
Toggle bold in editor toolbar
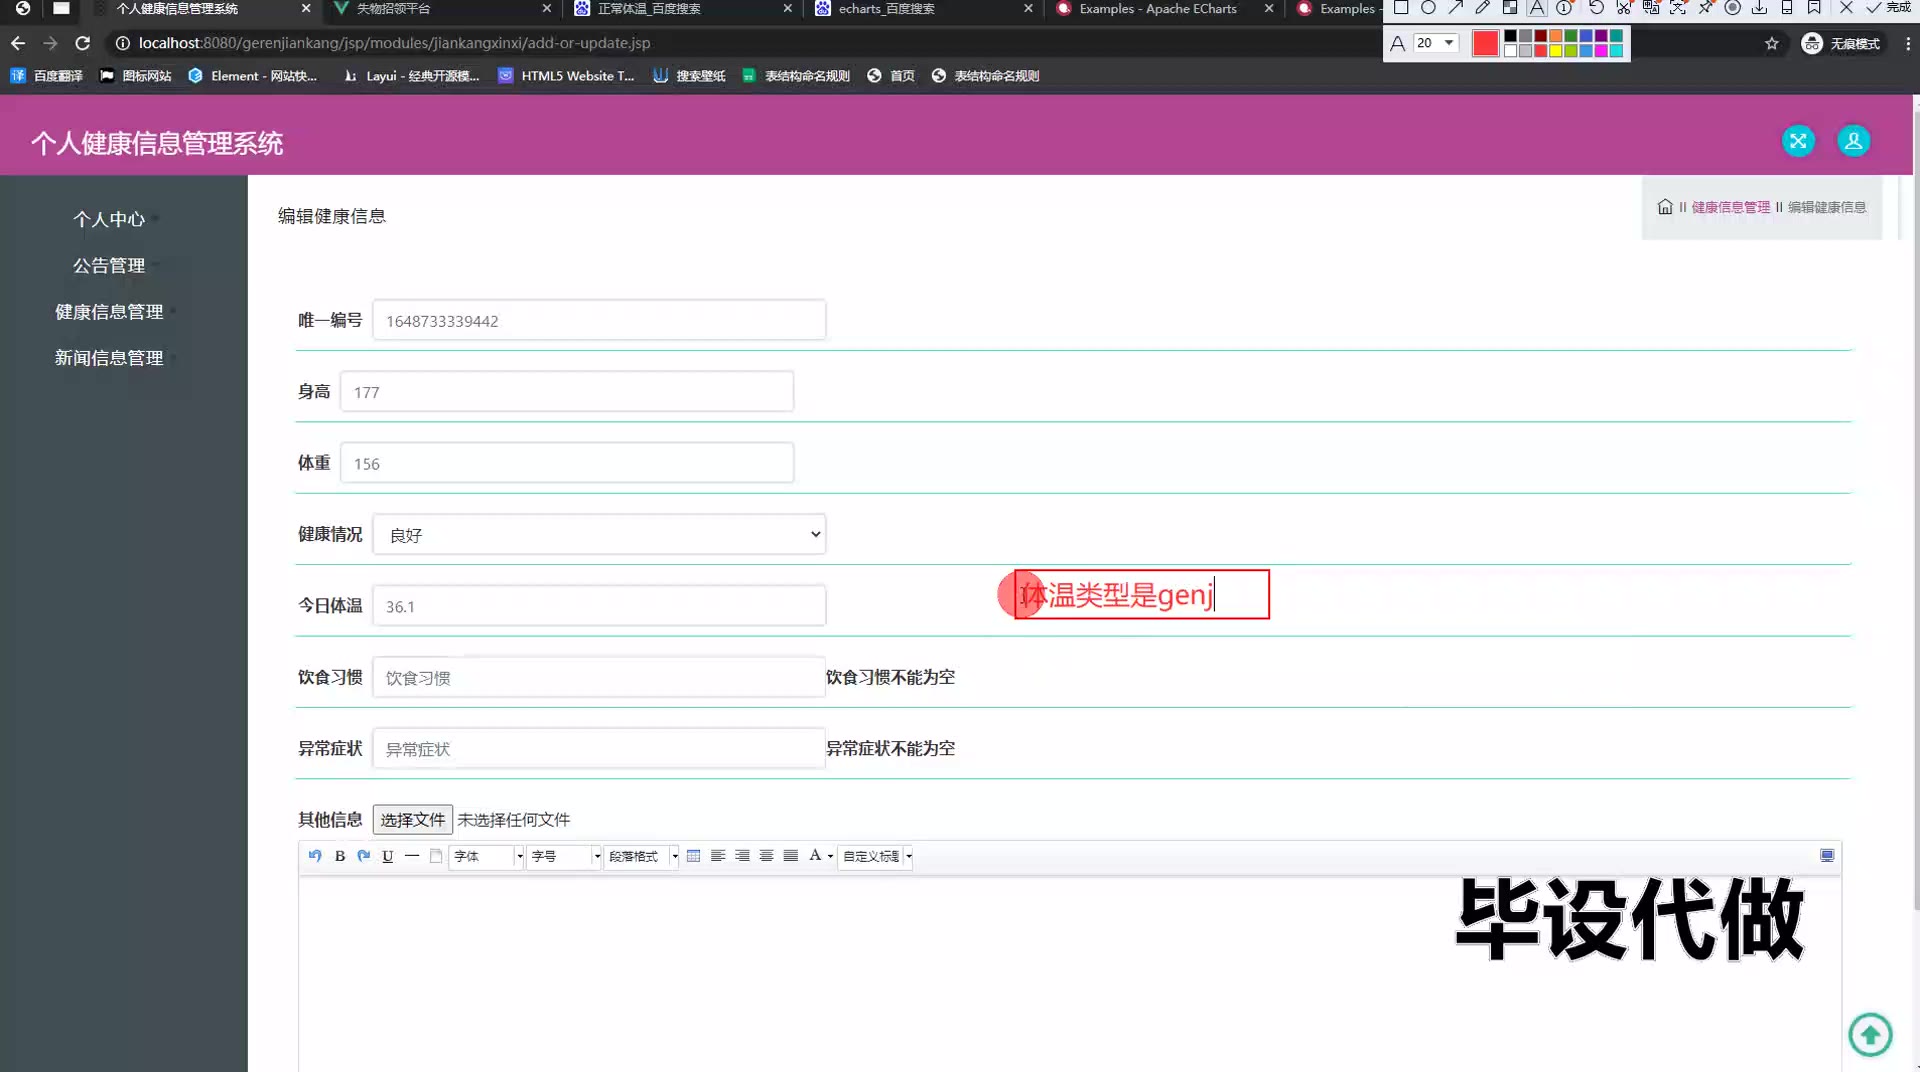(340, 856)
